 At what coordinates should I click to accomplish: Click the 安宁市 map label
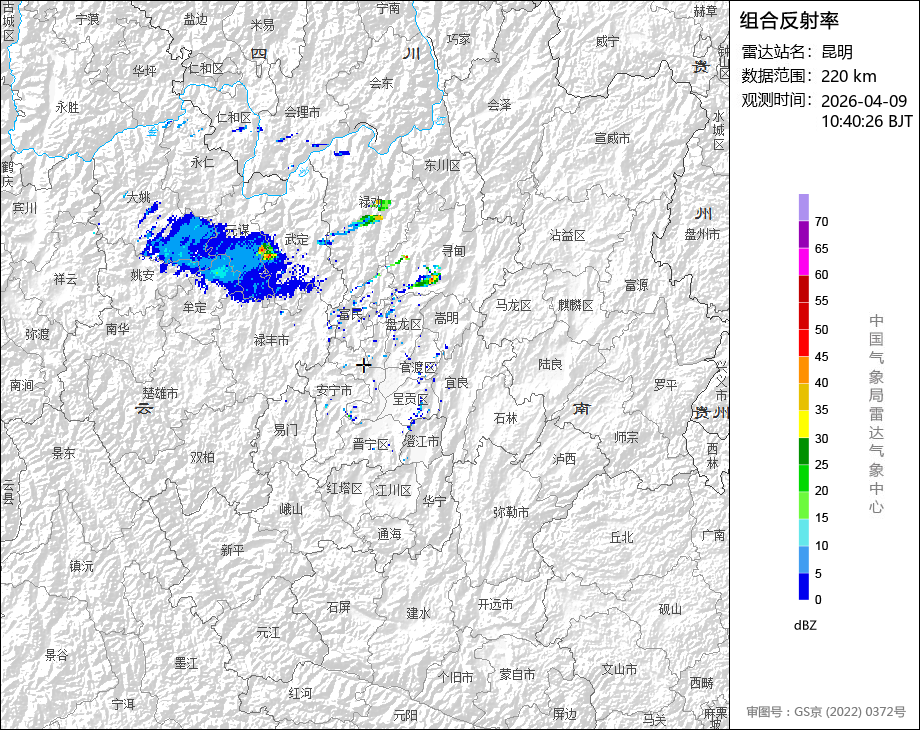point(334,390)
